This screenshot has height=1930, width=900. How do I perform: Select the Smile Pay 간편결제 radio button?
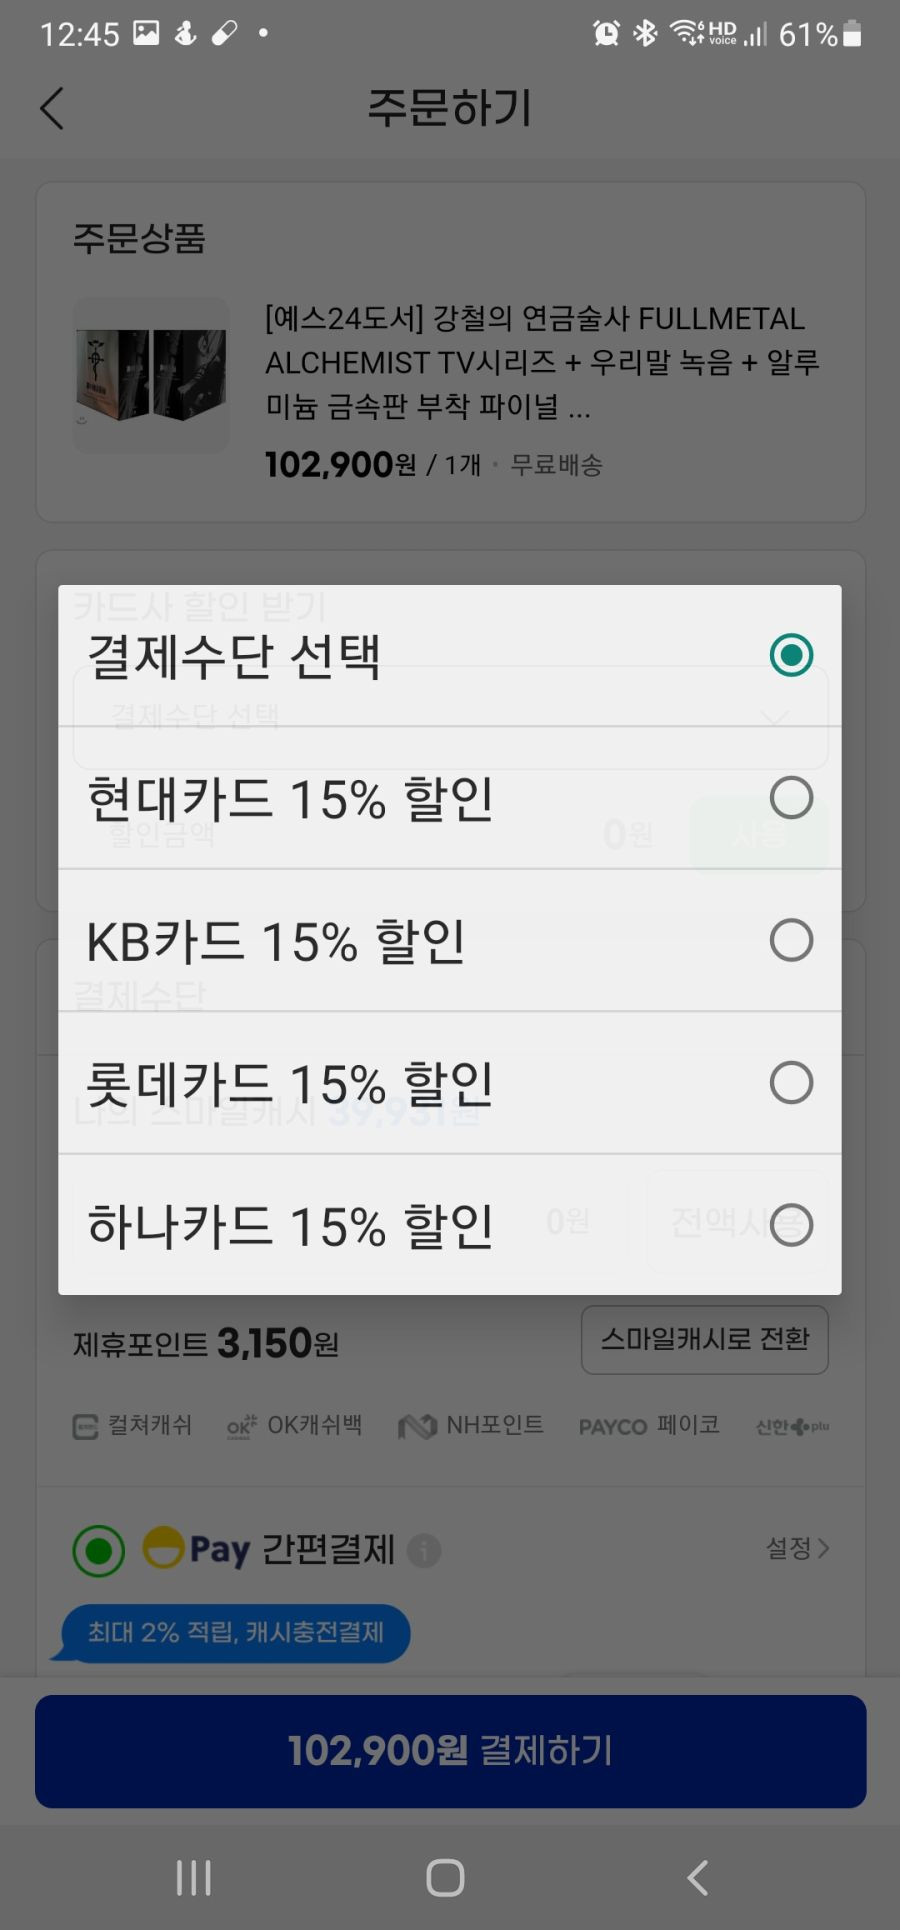pyautogui.click(x=98, y=1551)
